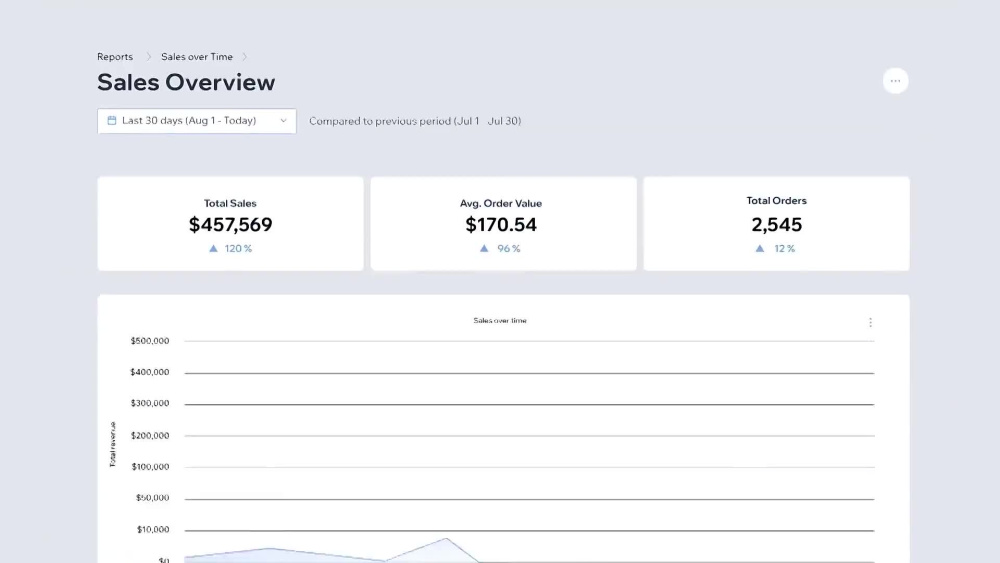This screenshot has height=563, width=1000.
Task: Click the 'Compared to previous period' text
Action: point(415,121)
